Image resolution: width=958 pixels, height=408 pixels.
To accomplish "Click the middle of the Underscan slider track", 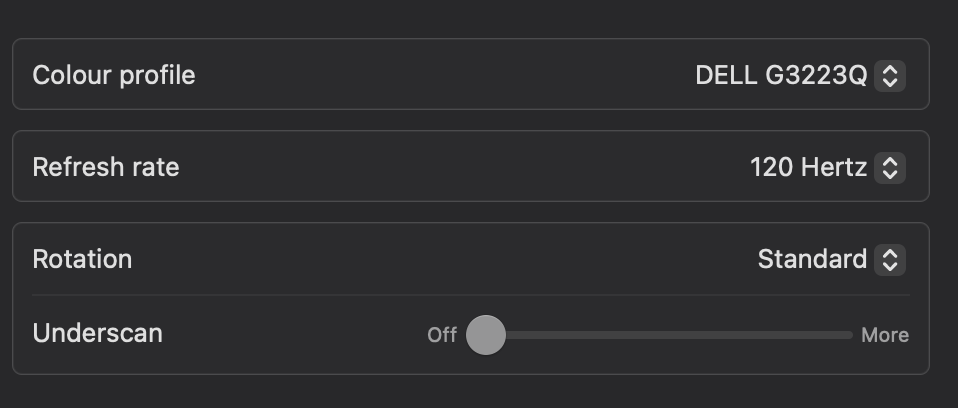I will click(669, 334).
